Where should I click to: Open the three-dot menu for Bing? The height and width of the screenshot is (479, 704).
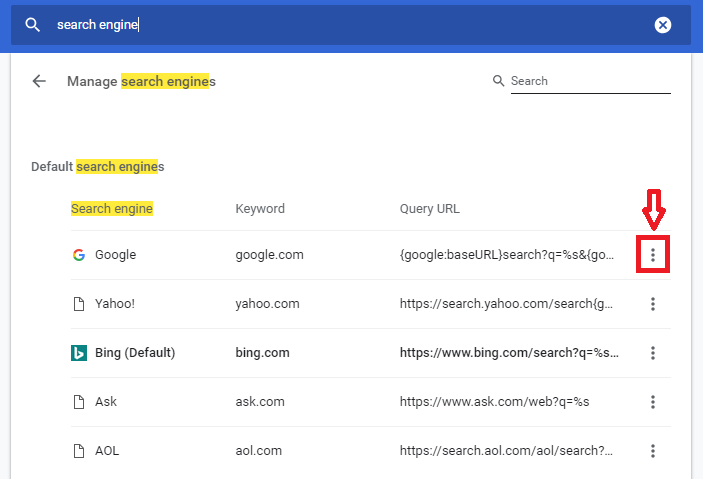click(x=653, y=353)
